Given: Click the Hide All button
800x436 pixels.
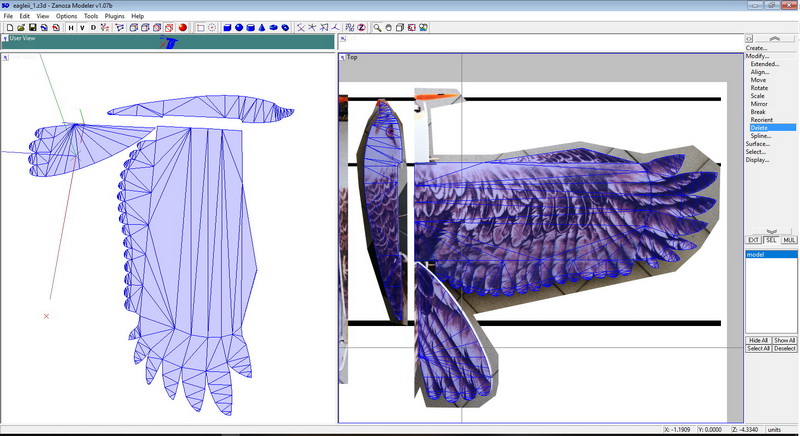Looking at the screenshot, I should (759, 340).
